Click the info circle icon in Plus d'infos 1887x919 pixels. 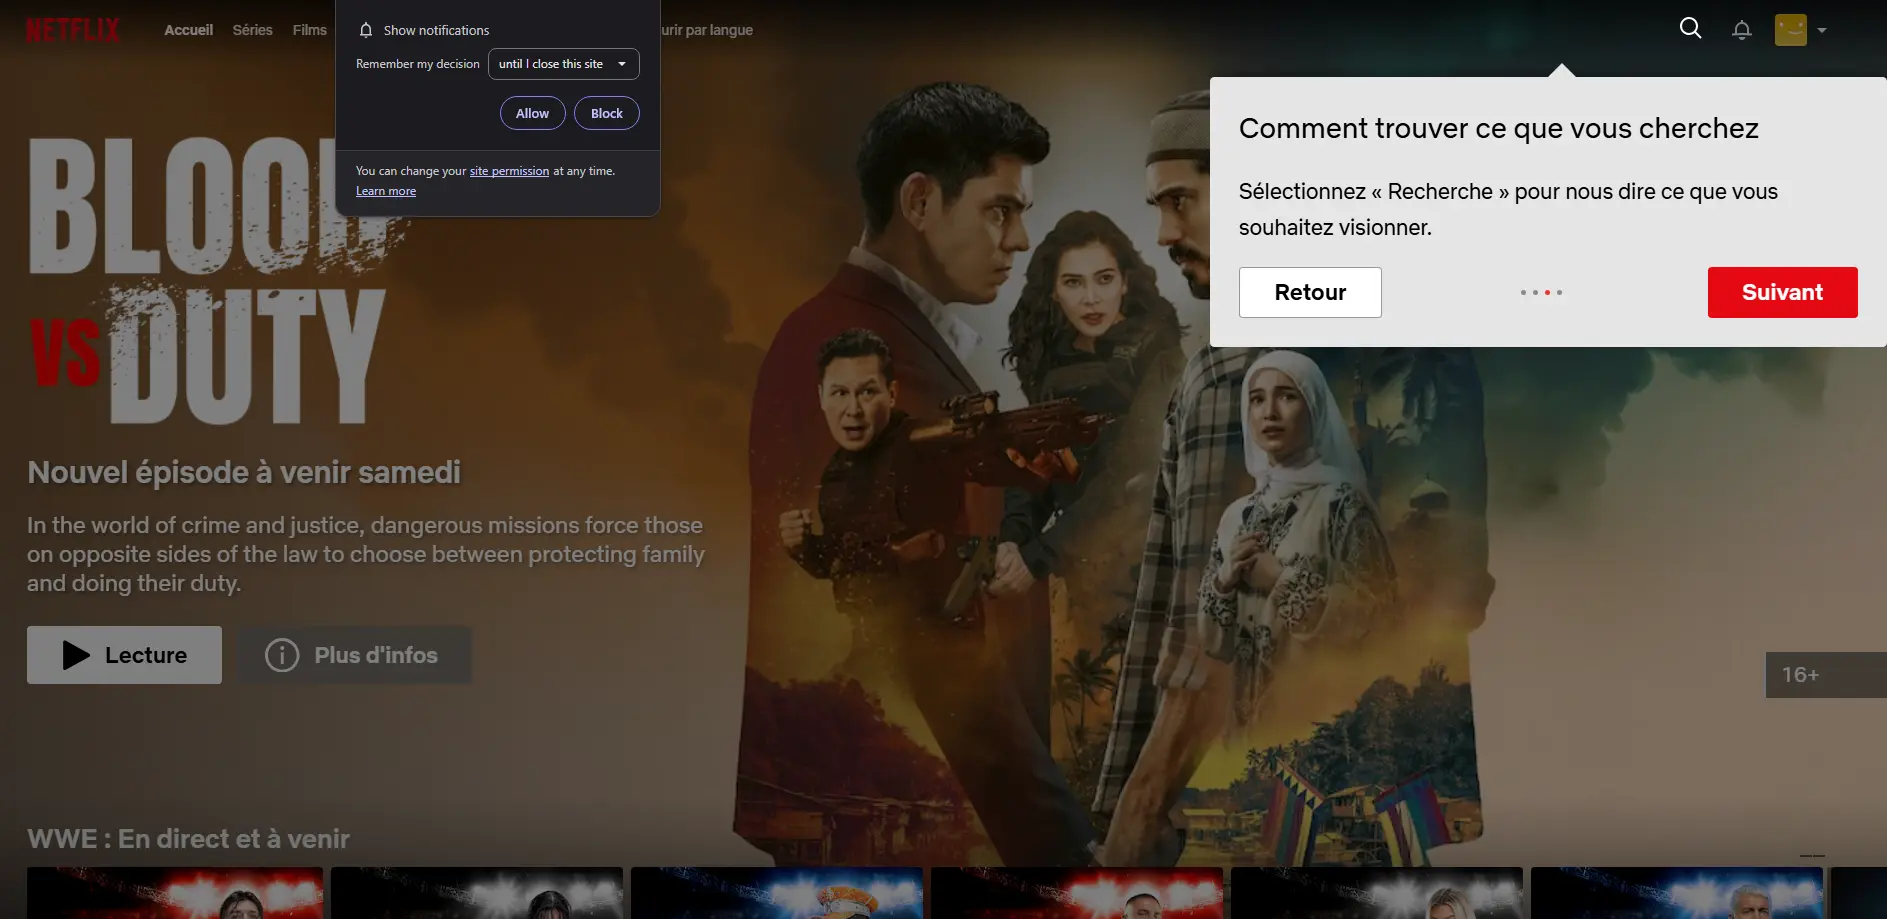click(x=282, y=655)
